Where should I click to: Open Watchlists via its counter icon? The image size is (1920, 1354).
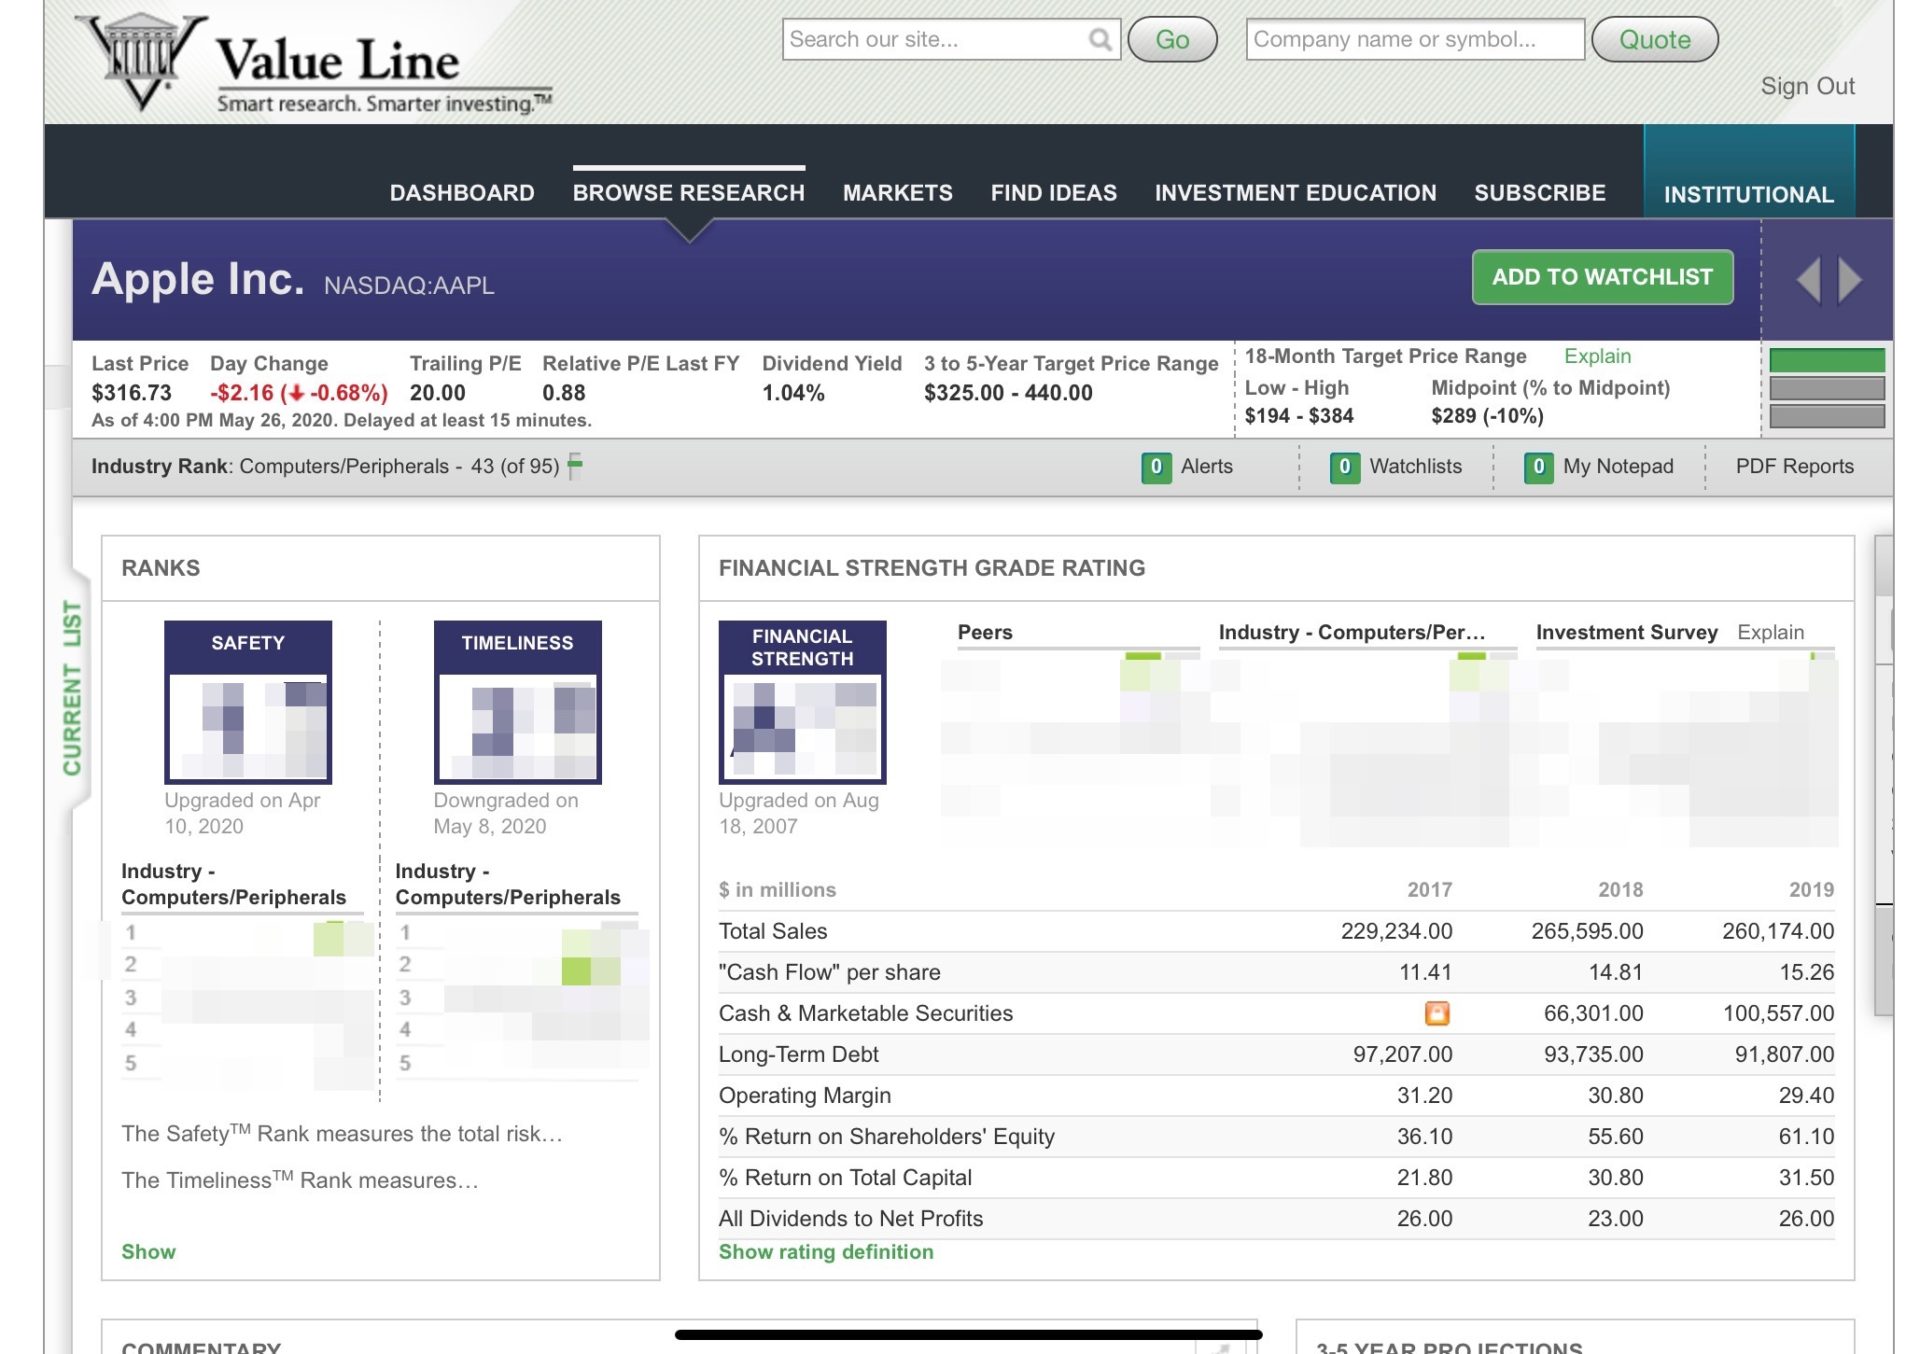point(1345,466)
